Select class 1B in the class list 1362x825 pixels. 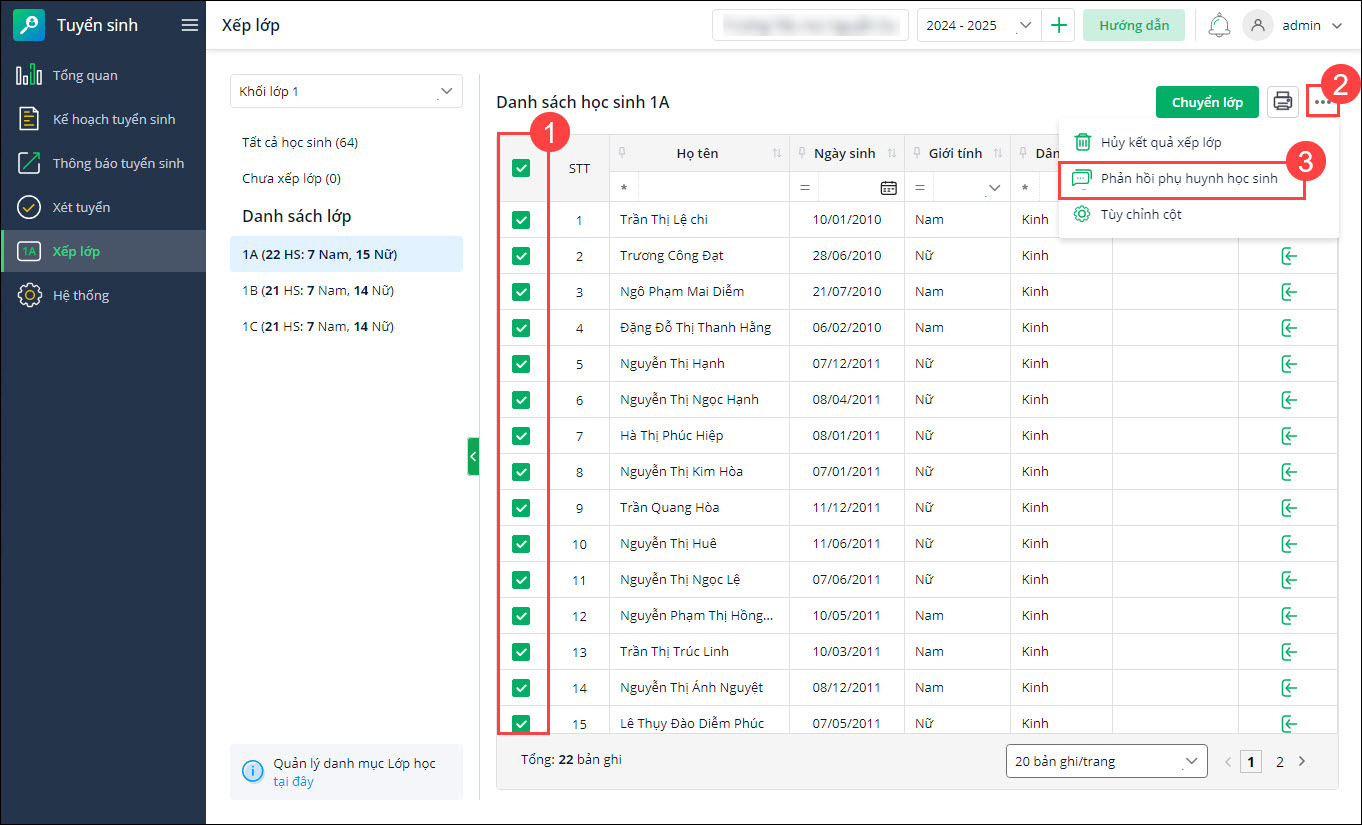point(346,290)
